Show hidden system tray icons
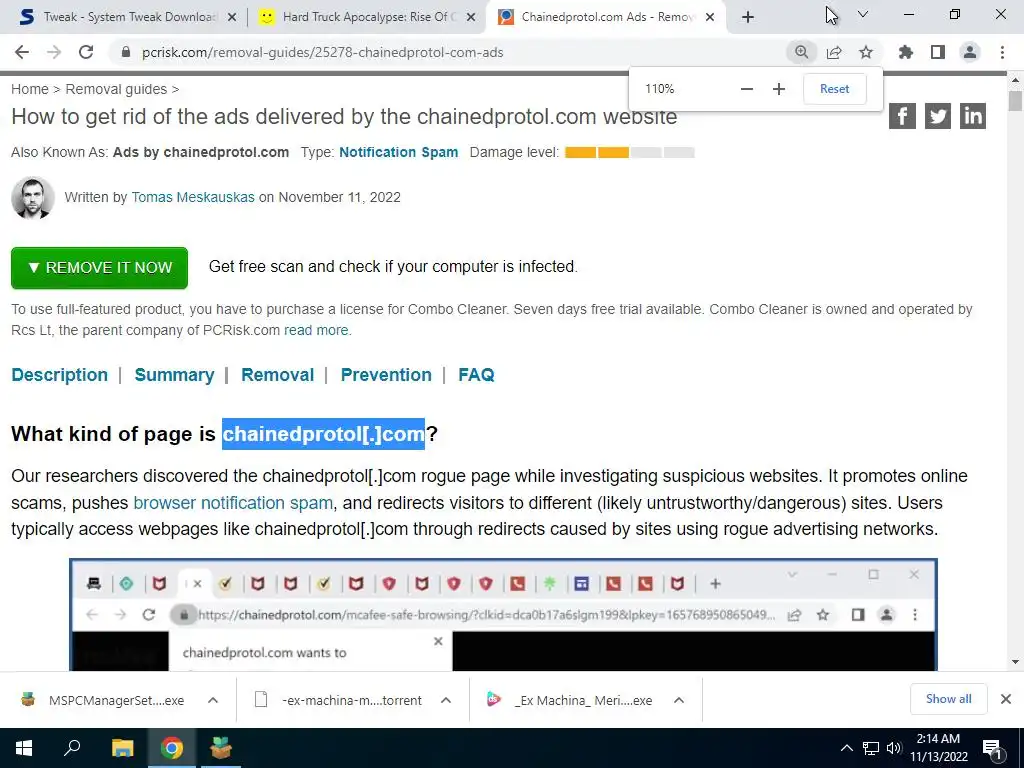The image size is (1024, 768). coord(846,748)
